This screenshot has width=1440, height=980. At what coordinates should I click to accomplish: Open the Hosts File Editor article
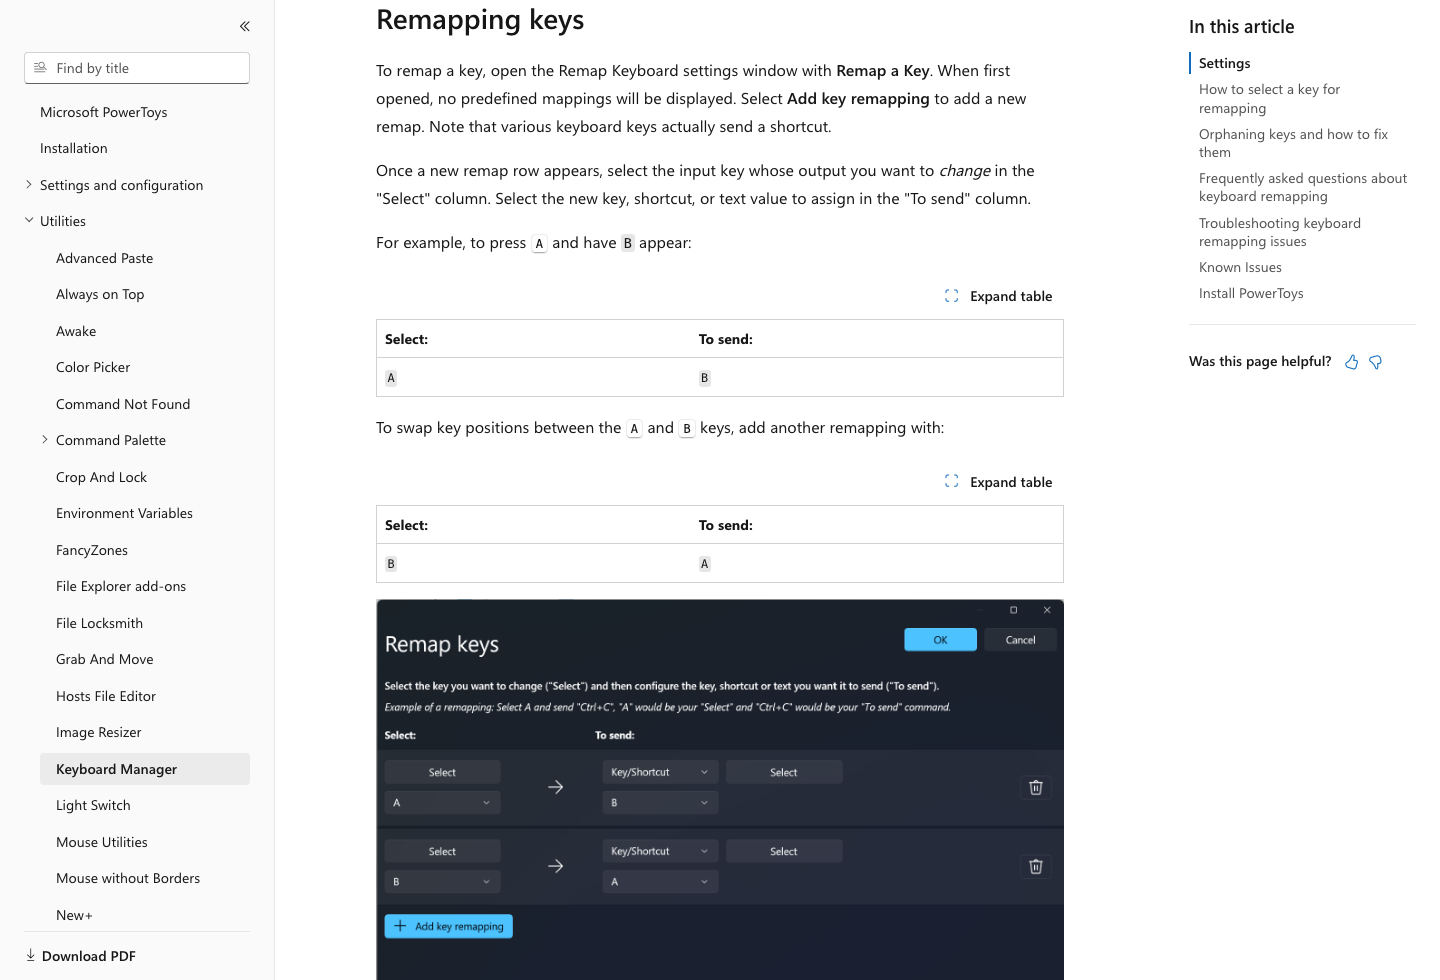coord(106,696)
